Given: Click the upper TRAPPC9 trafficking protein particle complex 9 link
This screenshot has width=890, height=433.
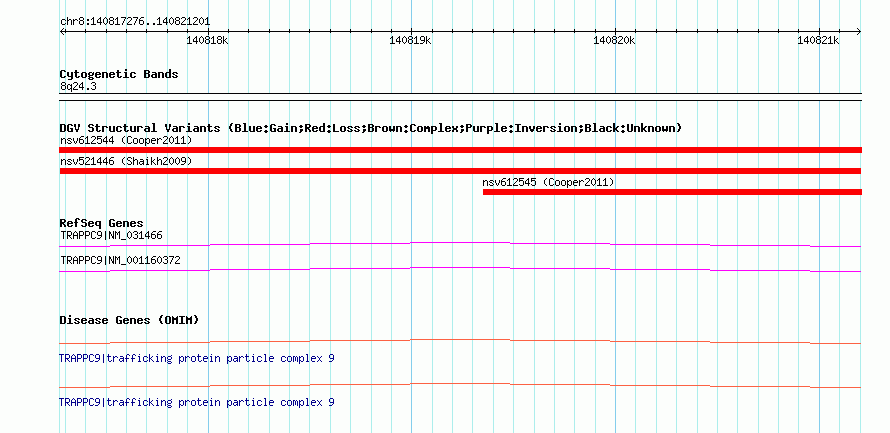Looking at the screenshot, I should point(197,359).
